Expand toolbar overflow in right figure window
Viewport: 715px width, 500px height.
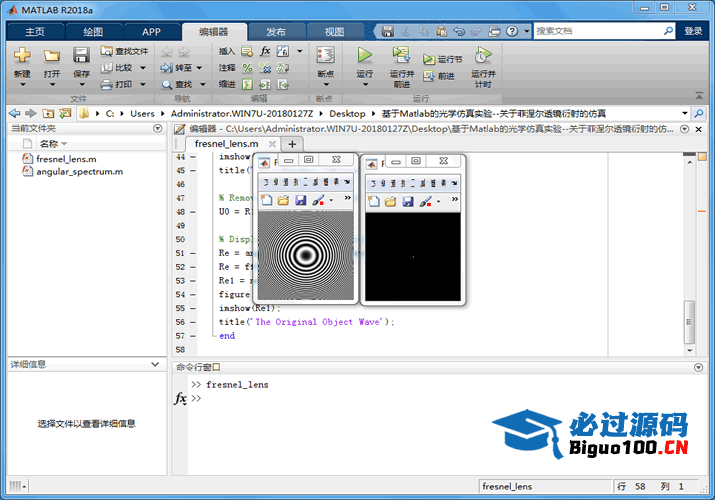pos(455,199)
